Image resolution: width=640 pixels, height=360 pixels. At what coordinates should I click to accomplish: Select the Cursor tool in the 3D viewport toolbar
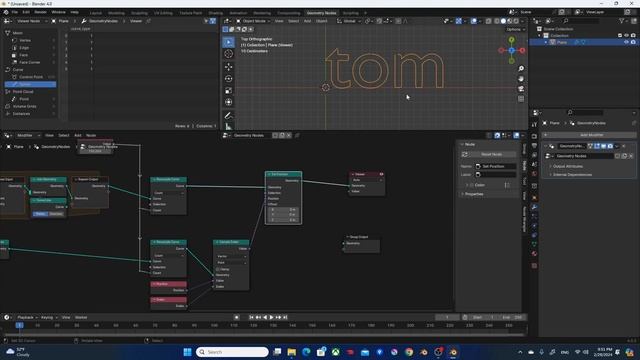(229, 54)
